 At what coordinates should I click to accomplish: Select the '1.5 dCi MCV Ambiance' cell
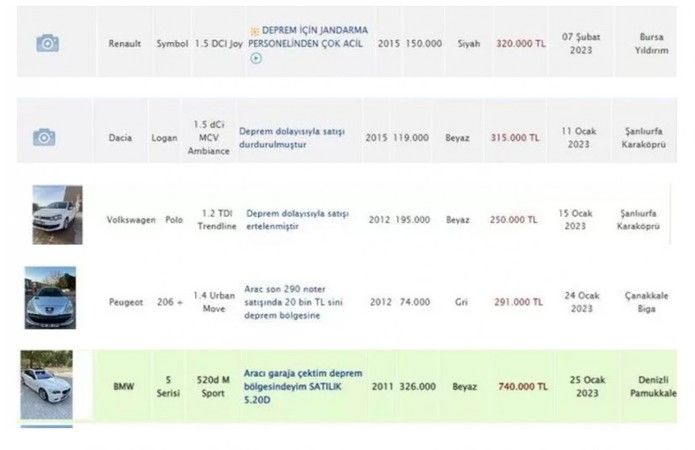tap(208, 138)
